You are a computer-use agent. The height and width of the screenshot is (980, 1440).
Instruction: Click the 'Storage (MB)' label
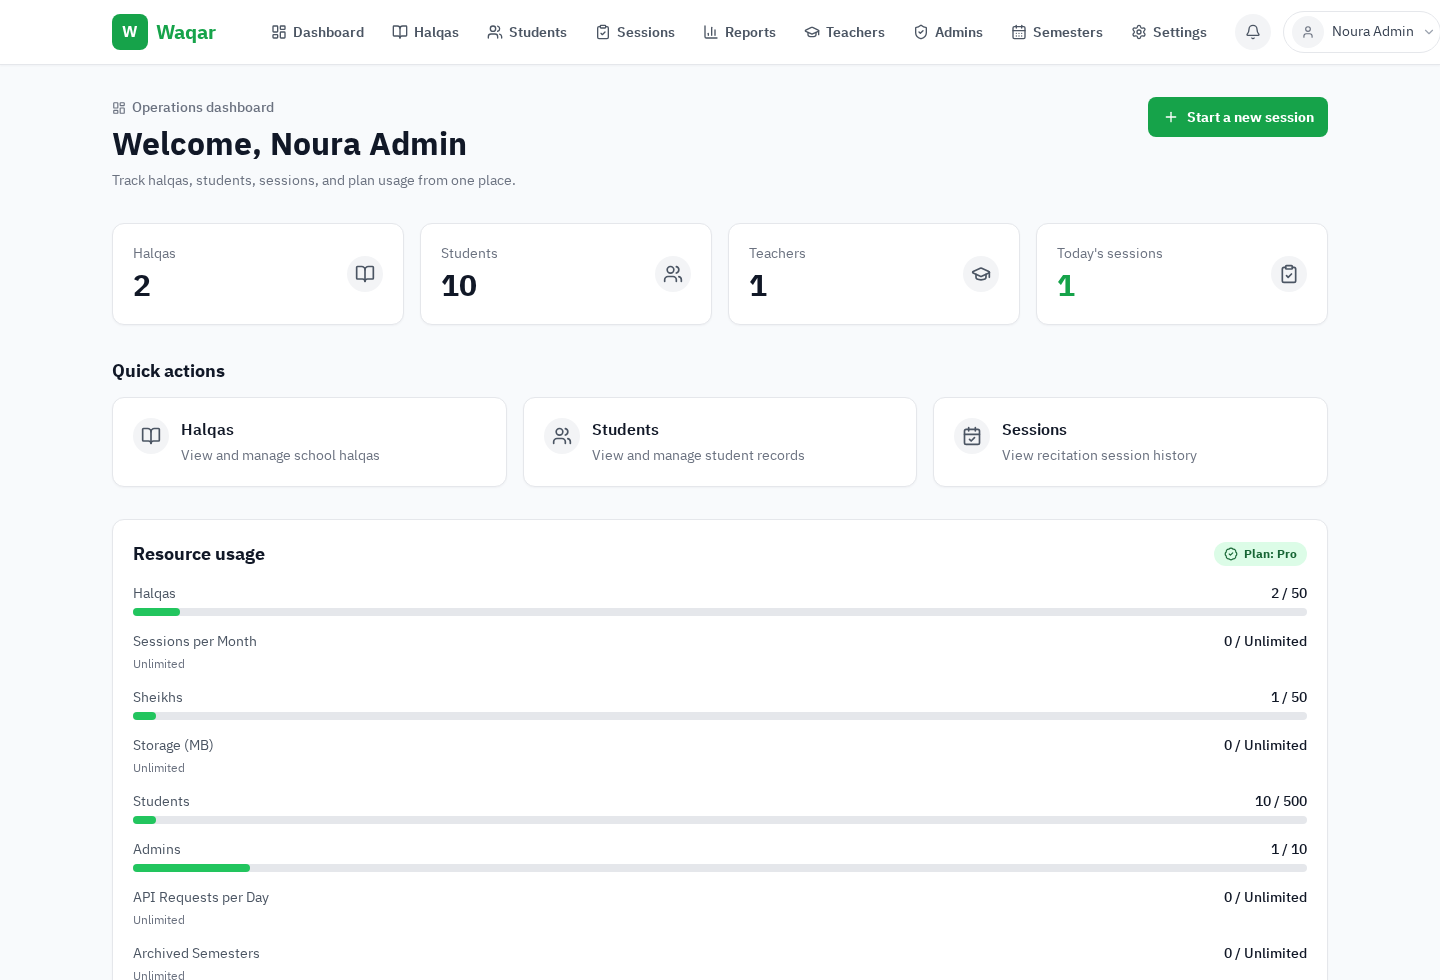(173, 745)
